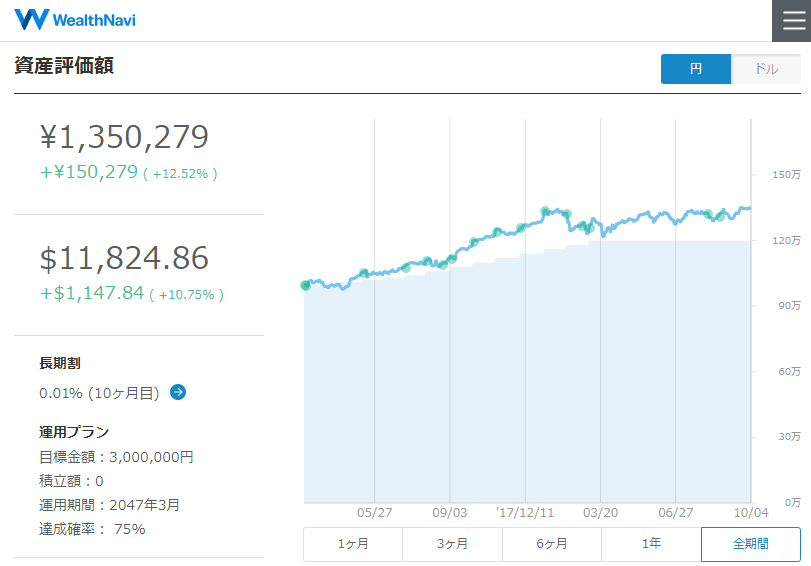Click the +$1,147.84 dollar gain
The image size is (811, 566).
pyautogui.click(x=92, y=293)
